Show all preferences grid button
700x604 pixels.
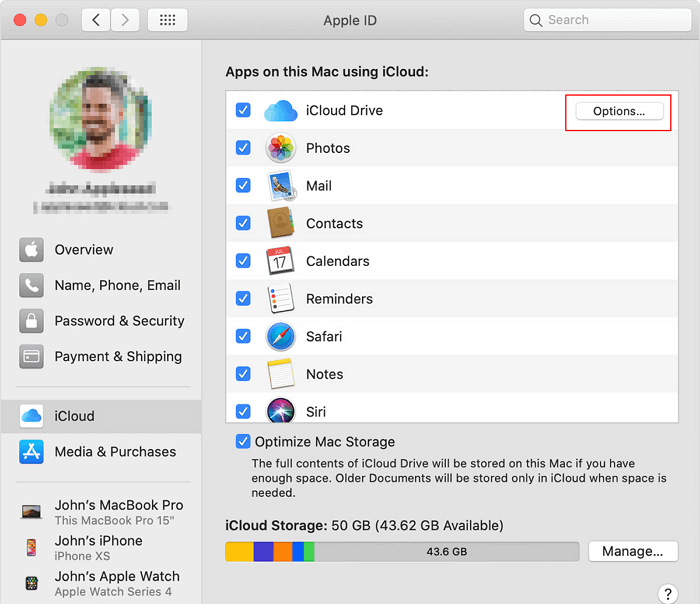(x=167, y=20)
